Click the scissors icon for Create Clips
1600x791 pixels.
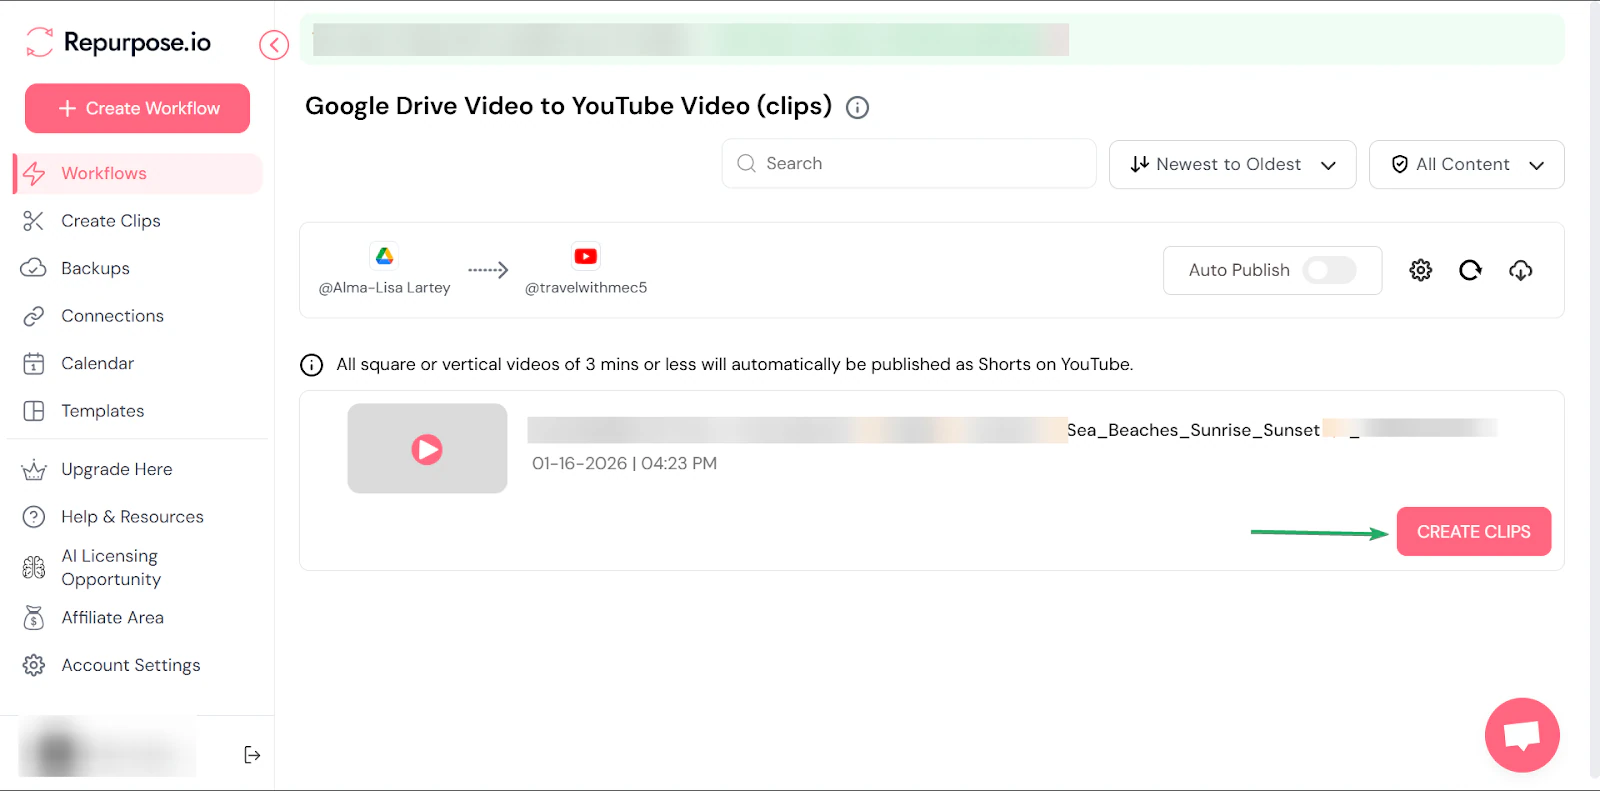click(34, 221)
